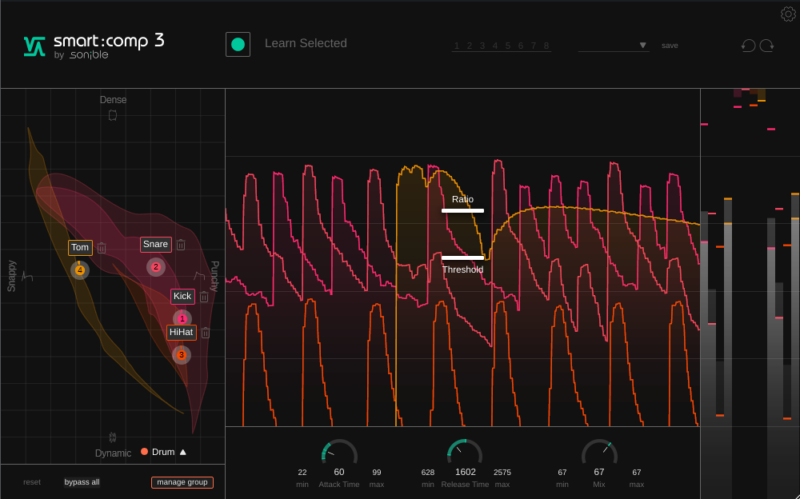This screenshot has height=499, width=800.
Task: Delete the Snare channel with trash icon
Action: coord(181,245)
